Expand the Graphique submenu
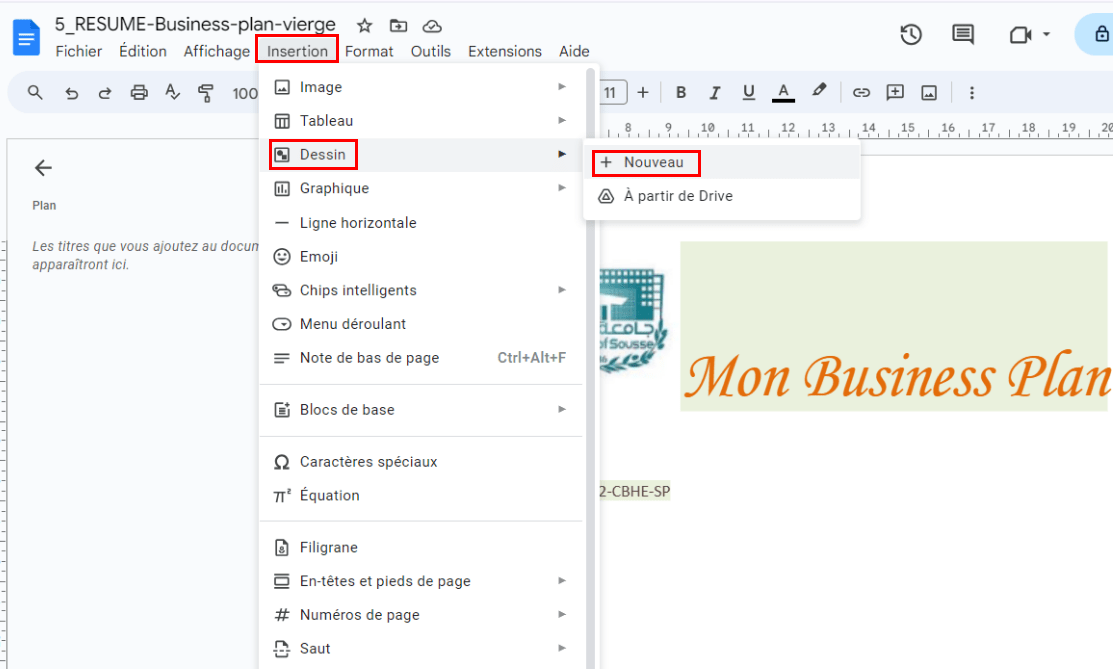This screenshot has width=1113, height=670. [422, 188]
